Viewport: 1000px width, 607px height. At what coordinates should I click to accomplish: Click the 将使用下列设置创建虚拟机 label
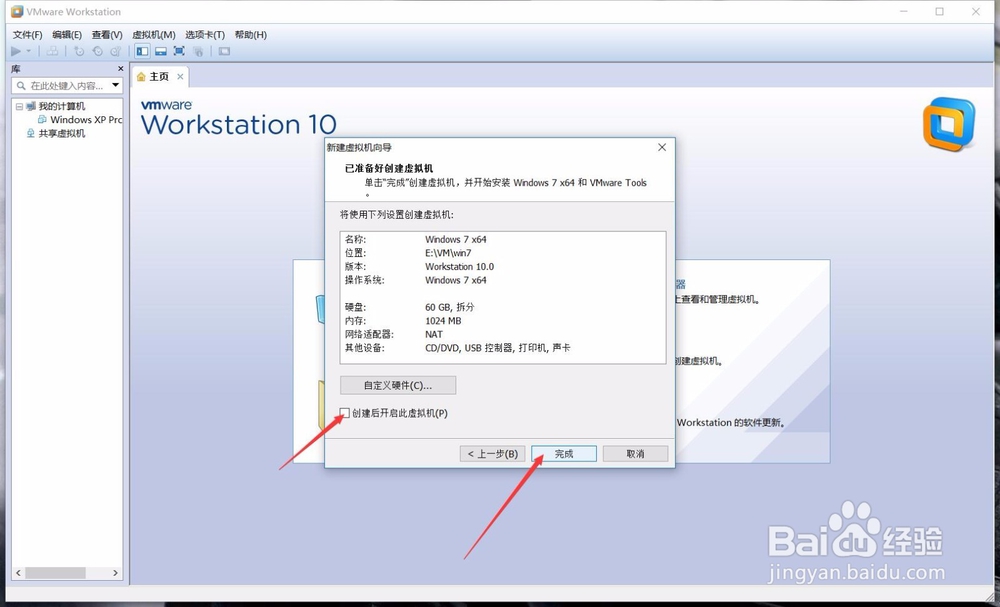point(397,214)
